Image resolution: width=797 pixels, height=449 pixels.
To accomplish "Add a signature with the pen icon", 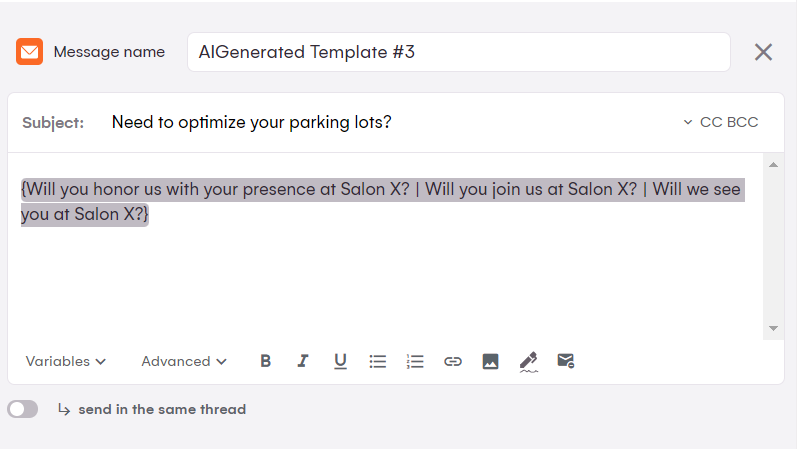I will tap(529, 361).
